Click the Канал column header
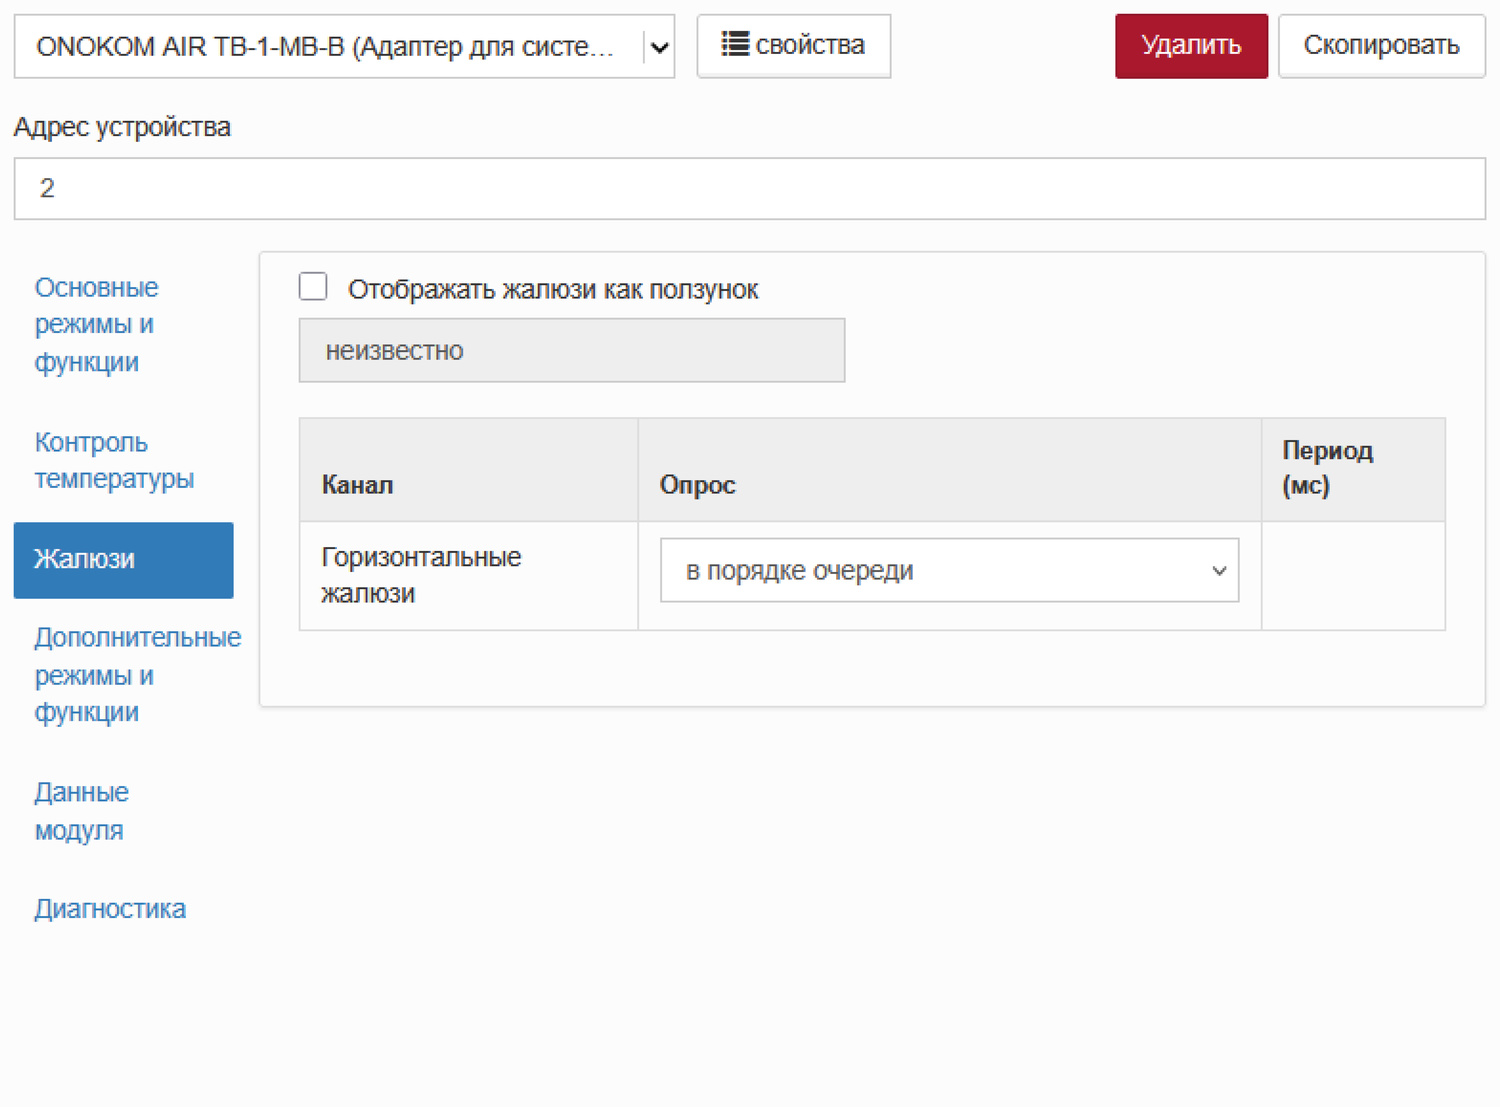Screen dimensions: 1500x1107 [x=357, y=485]
